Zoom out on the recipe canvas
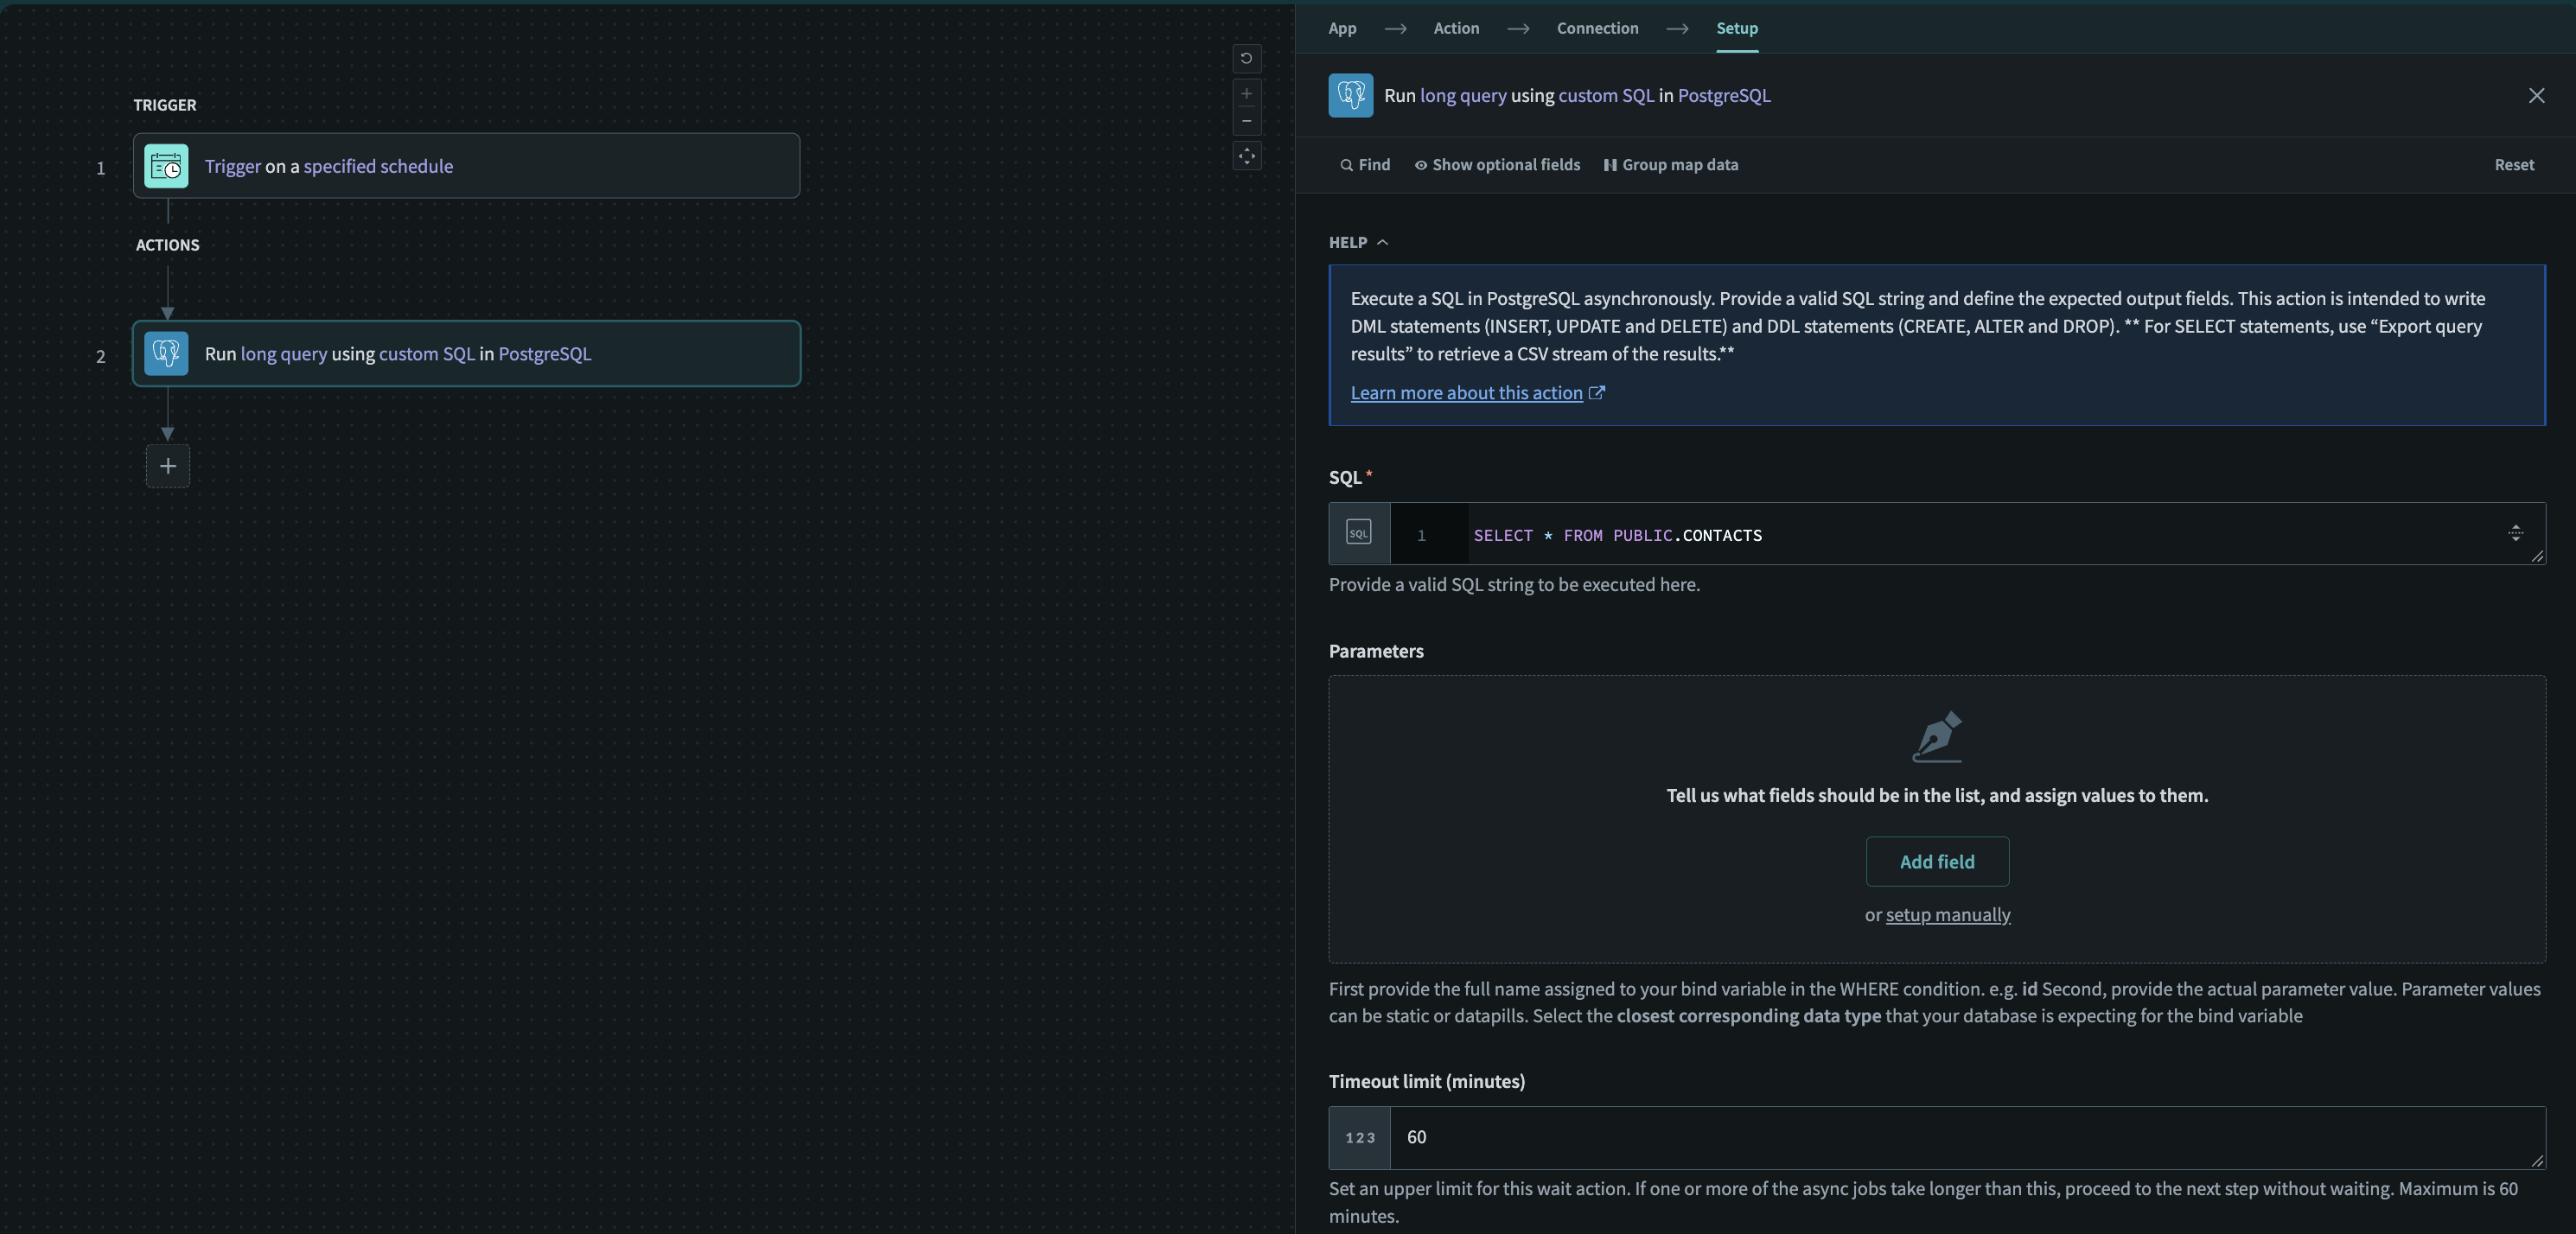This screenshot has height=1234, width=2576. coord(1246,121)
